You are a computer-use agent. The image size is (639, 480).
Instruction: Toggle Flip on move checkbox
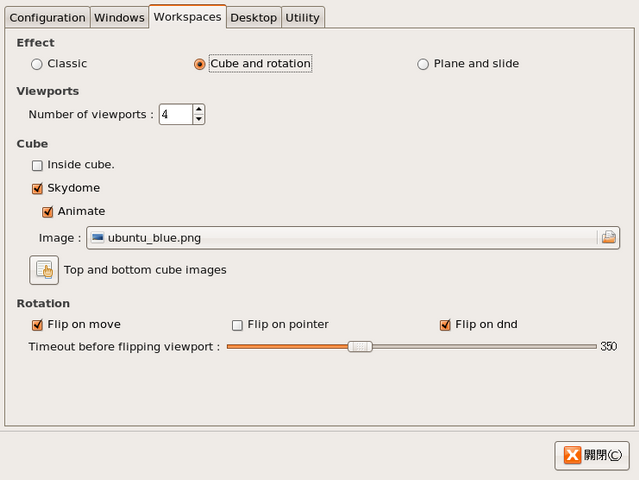(37, 325)
